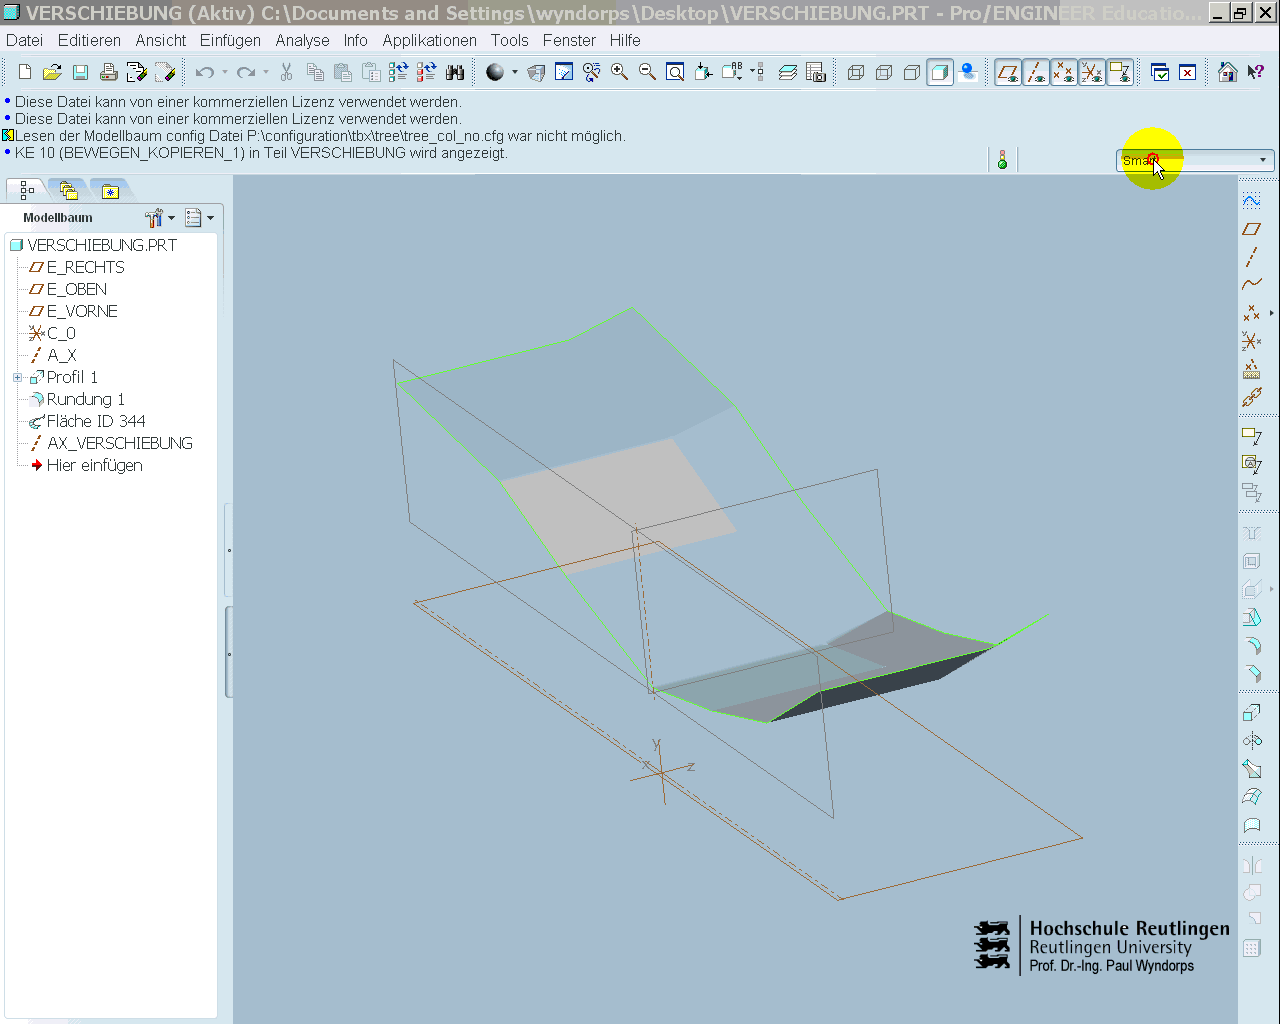Open the Smart selection filter dropdown
This screenshot has height=1024, width=1280.
tap(1262, 160)
